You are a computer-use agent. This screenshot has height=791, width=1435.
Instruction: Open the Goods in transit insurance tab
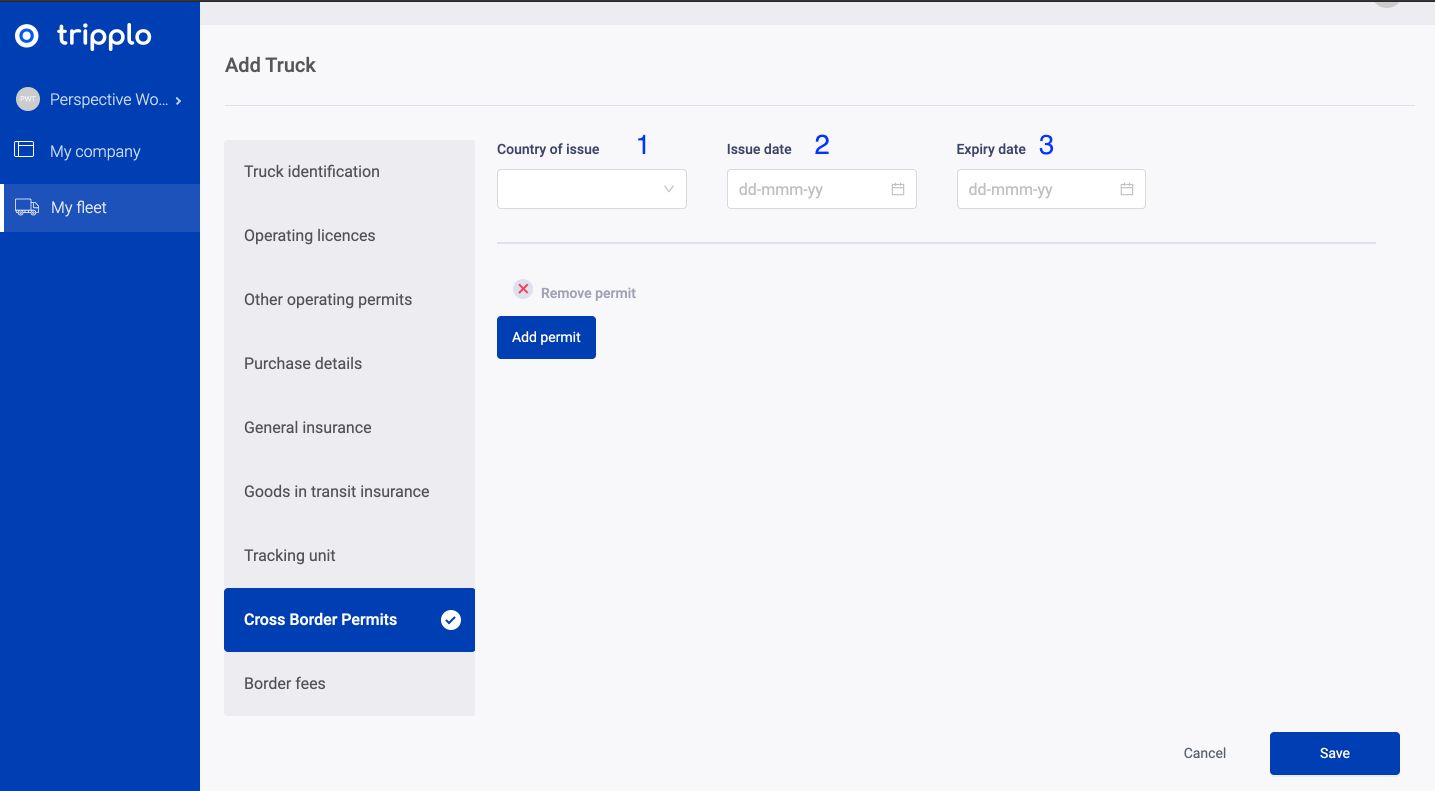(336, 492)
